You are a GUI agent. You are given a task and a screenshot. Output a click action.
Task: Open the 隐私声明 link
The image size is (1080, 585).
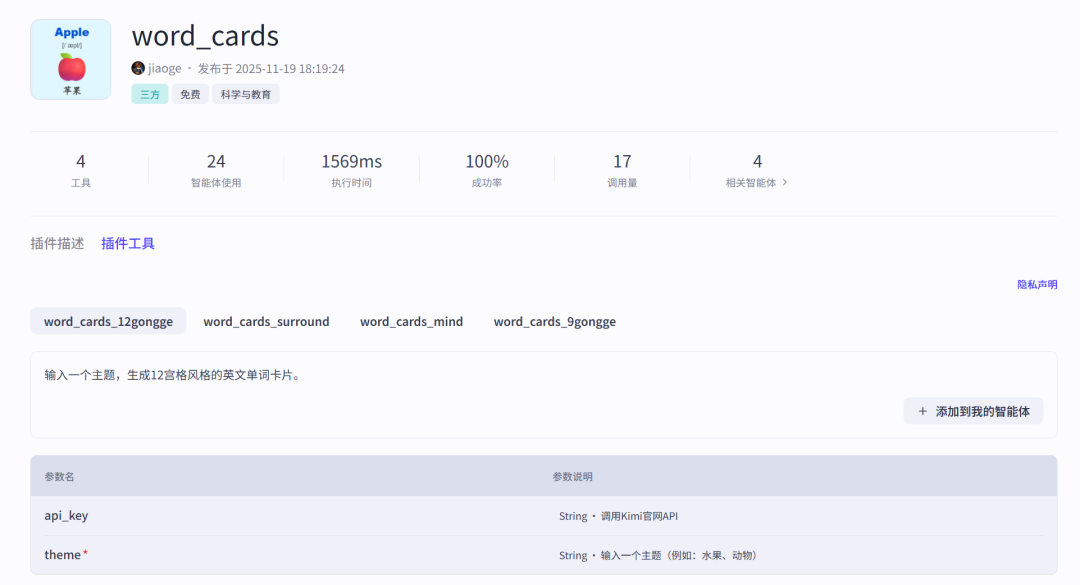pos(1037,285)
